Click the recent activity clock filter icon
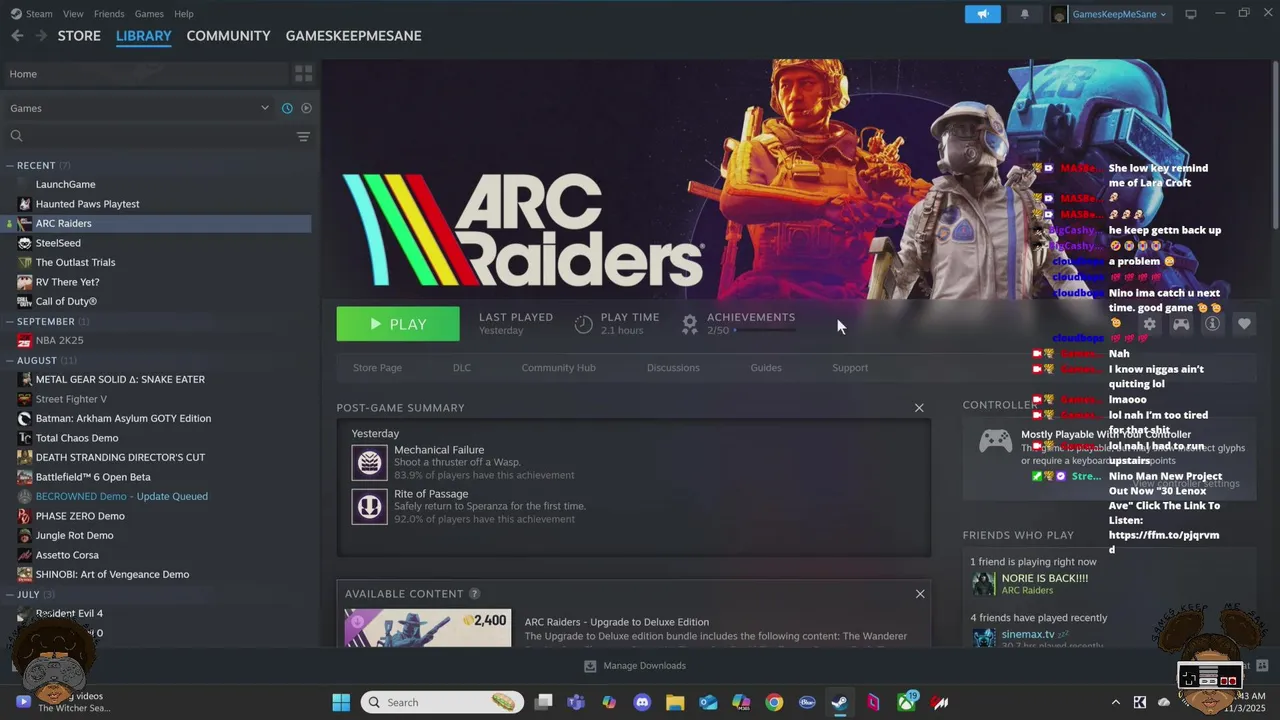The width and height of the screenshot is (1280, 720). 287,108
